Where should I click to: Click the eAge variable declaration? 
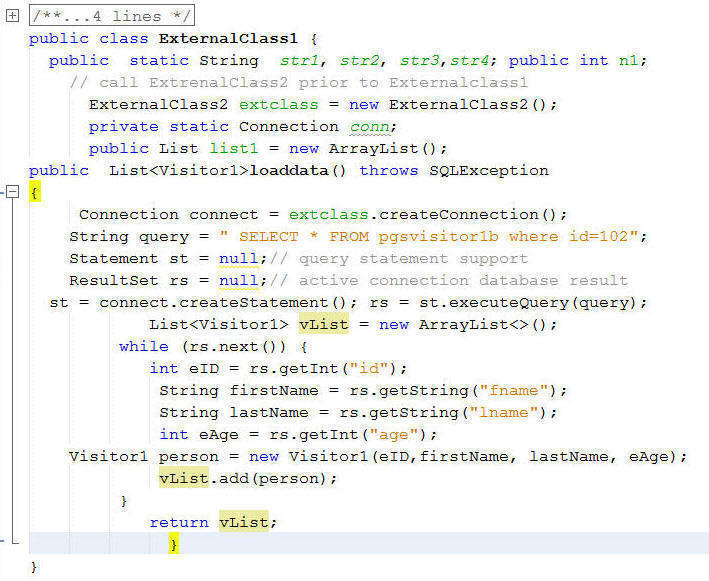219,435
